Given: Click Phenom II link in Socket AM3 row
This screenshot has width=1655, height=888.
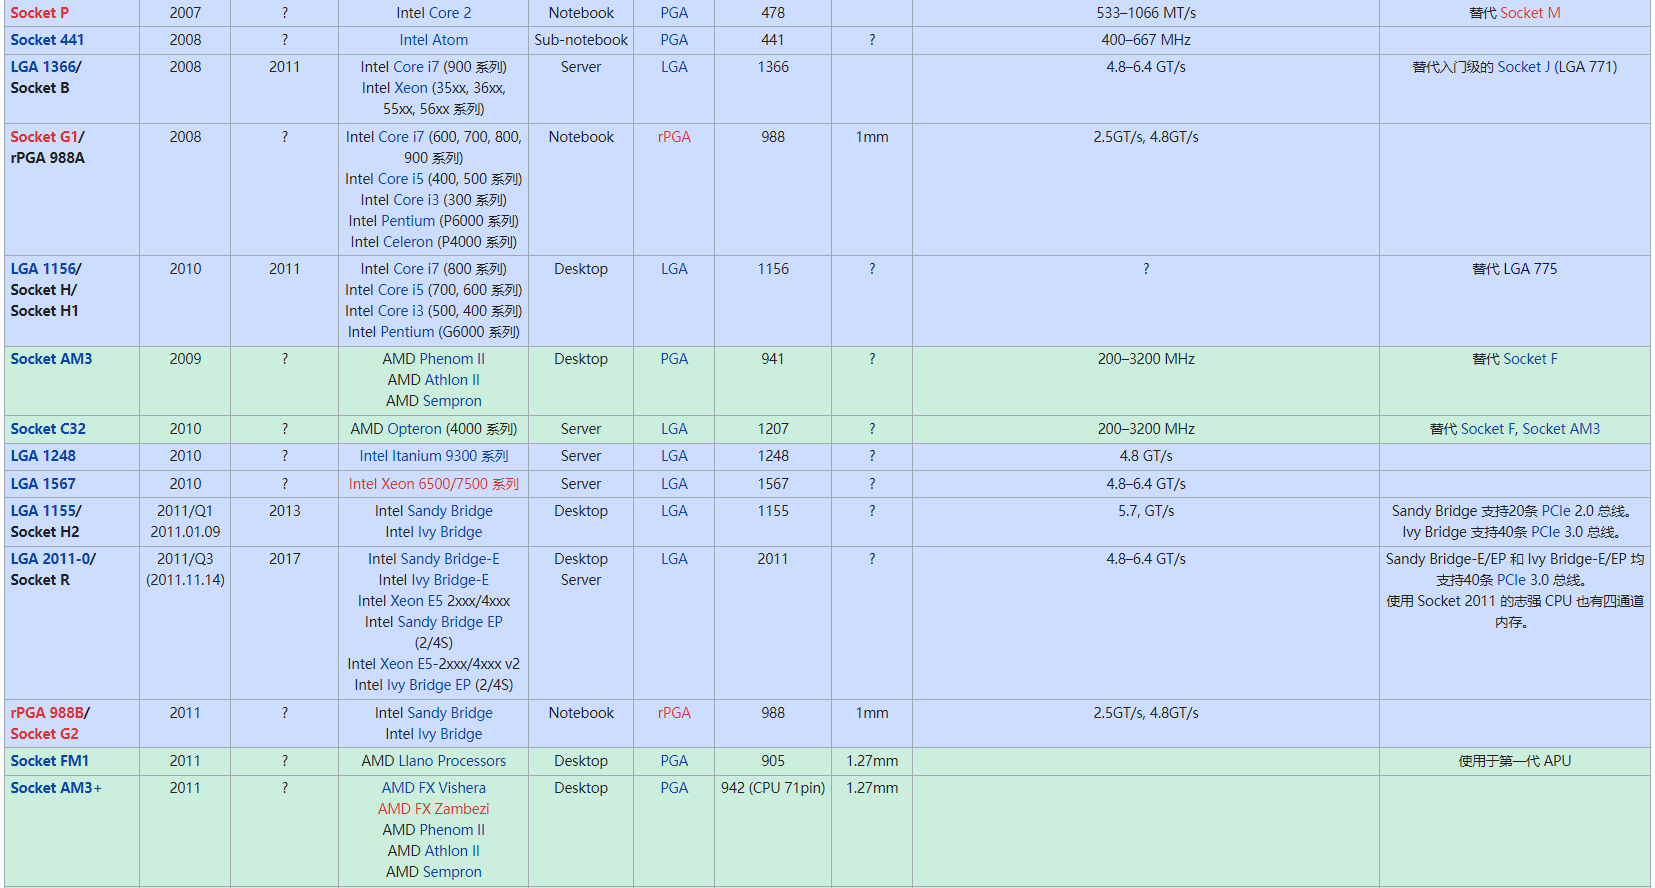Looking at the screenshot, I should 454,359.
